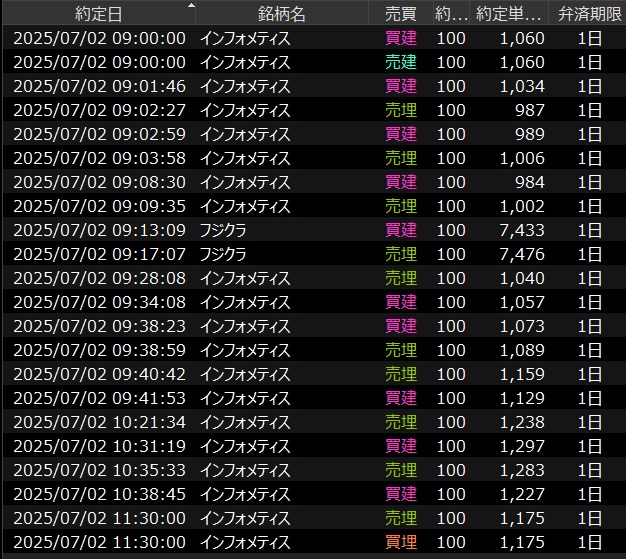Click quantity 100 in the 09:13:09 row

(451, 230)
